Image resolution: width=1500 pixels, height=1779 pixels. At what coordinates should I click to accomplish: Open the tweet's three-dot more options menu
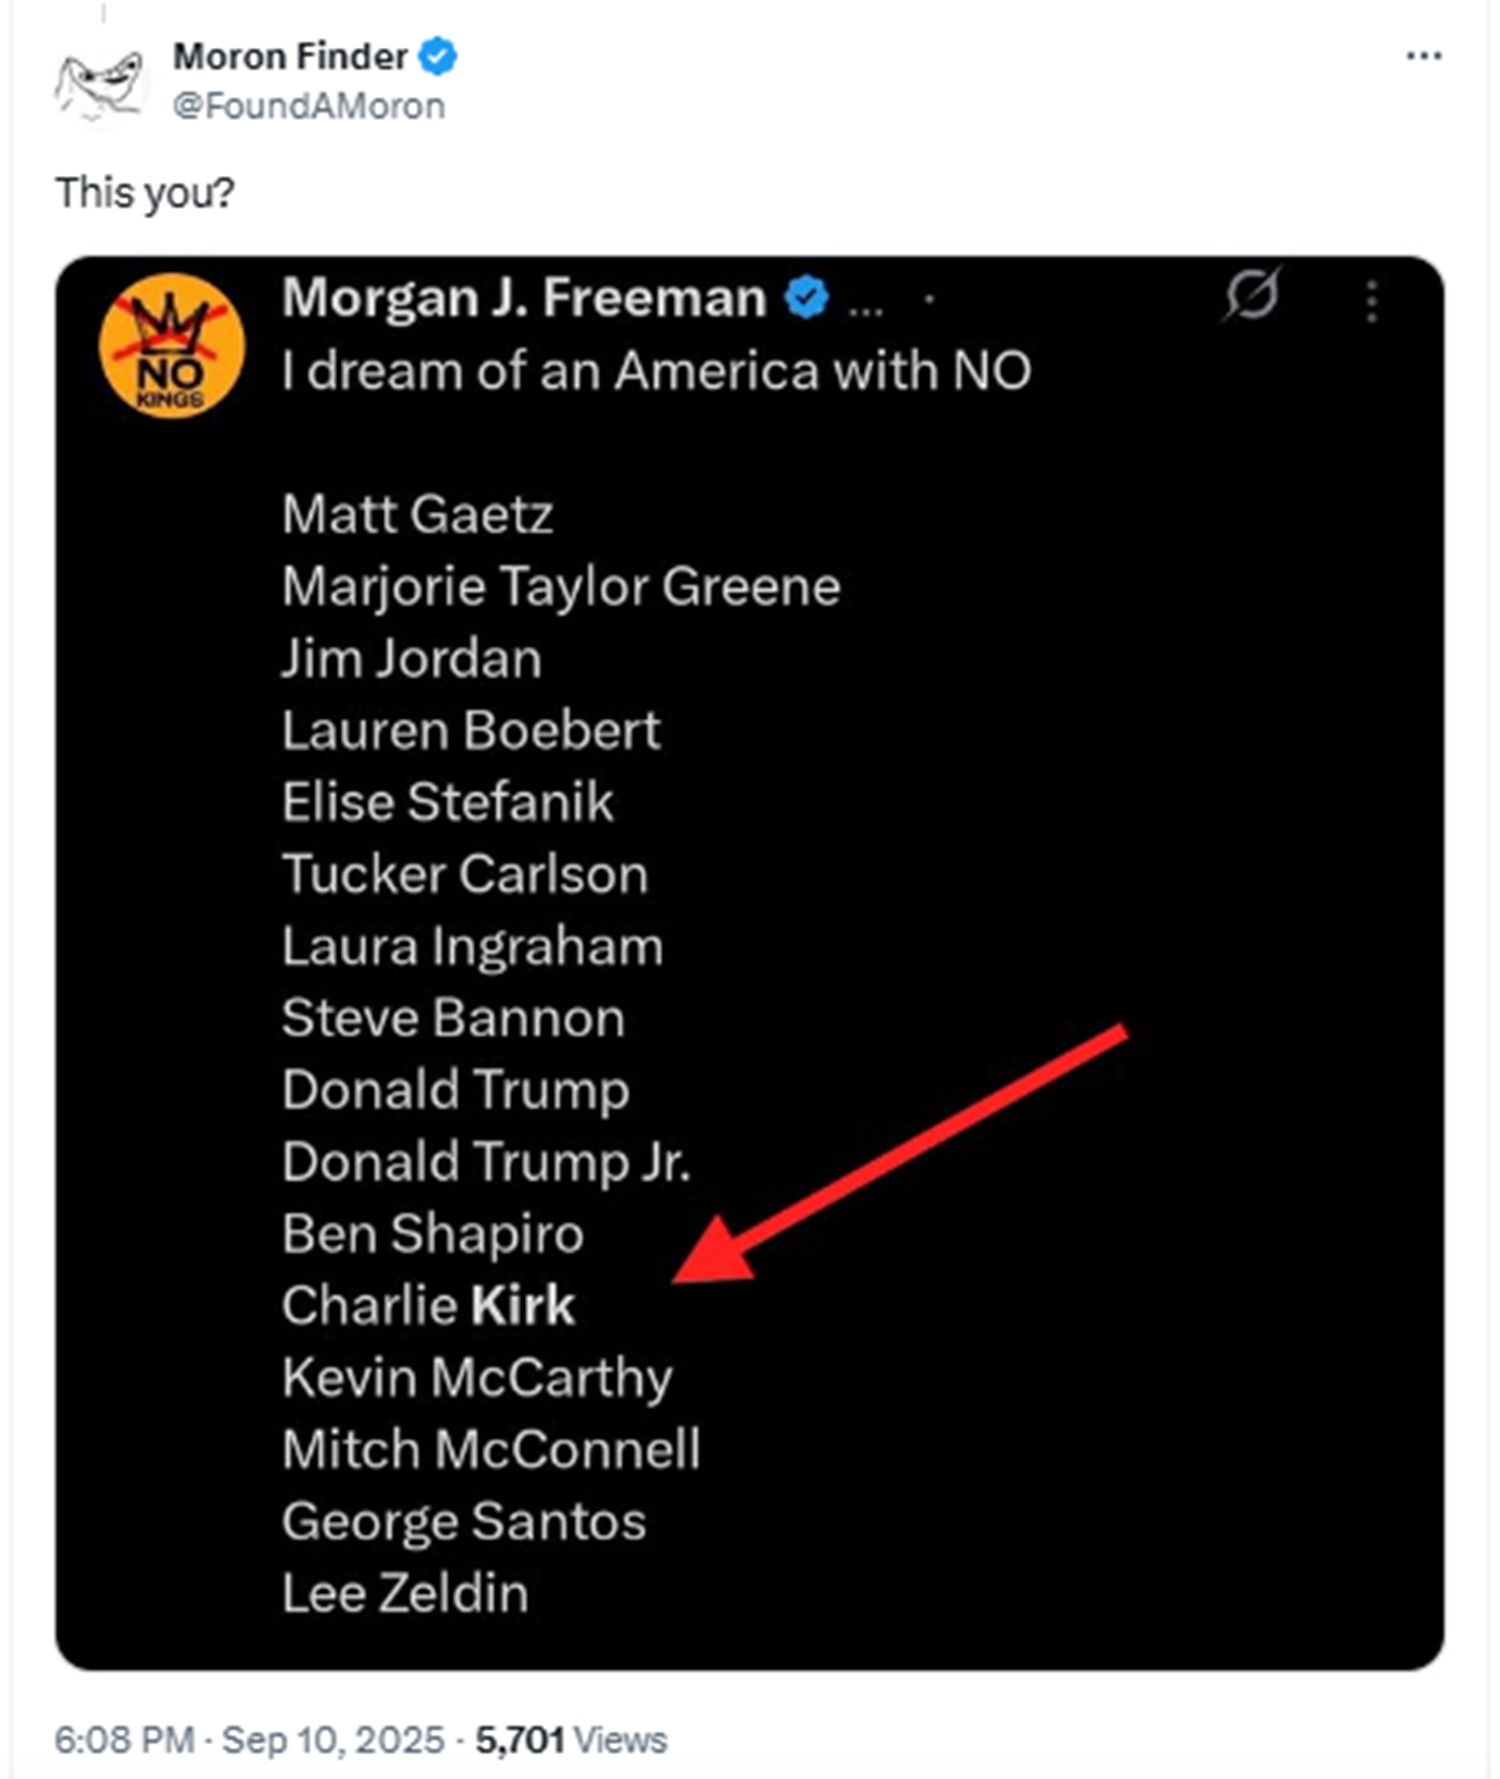1423,56
